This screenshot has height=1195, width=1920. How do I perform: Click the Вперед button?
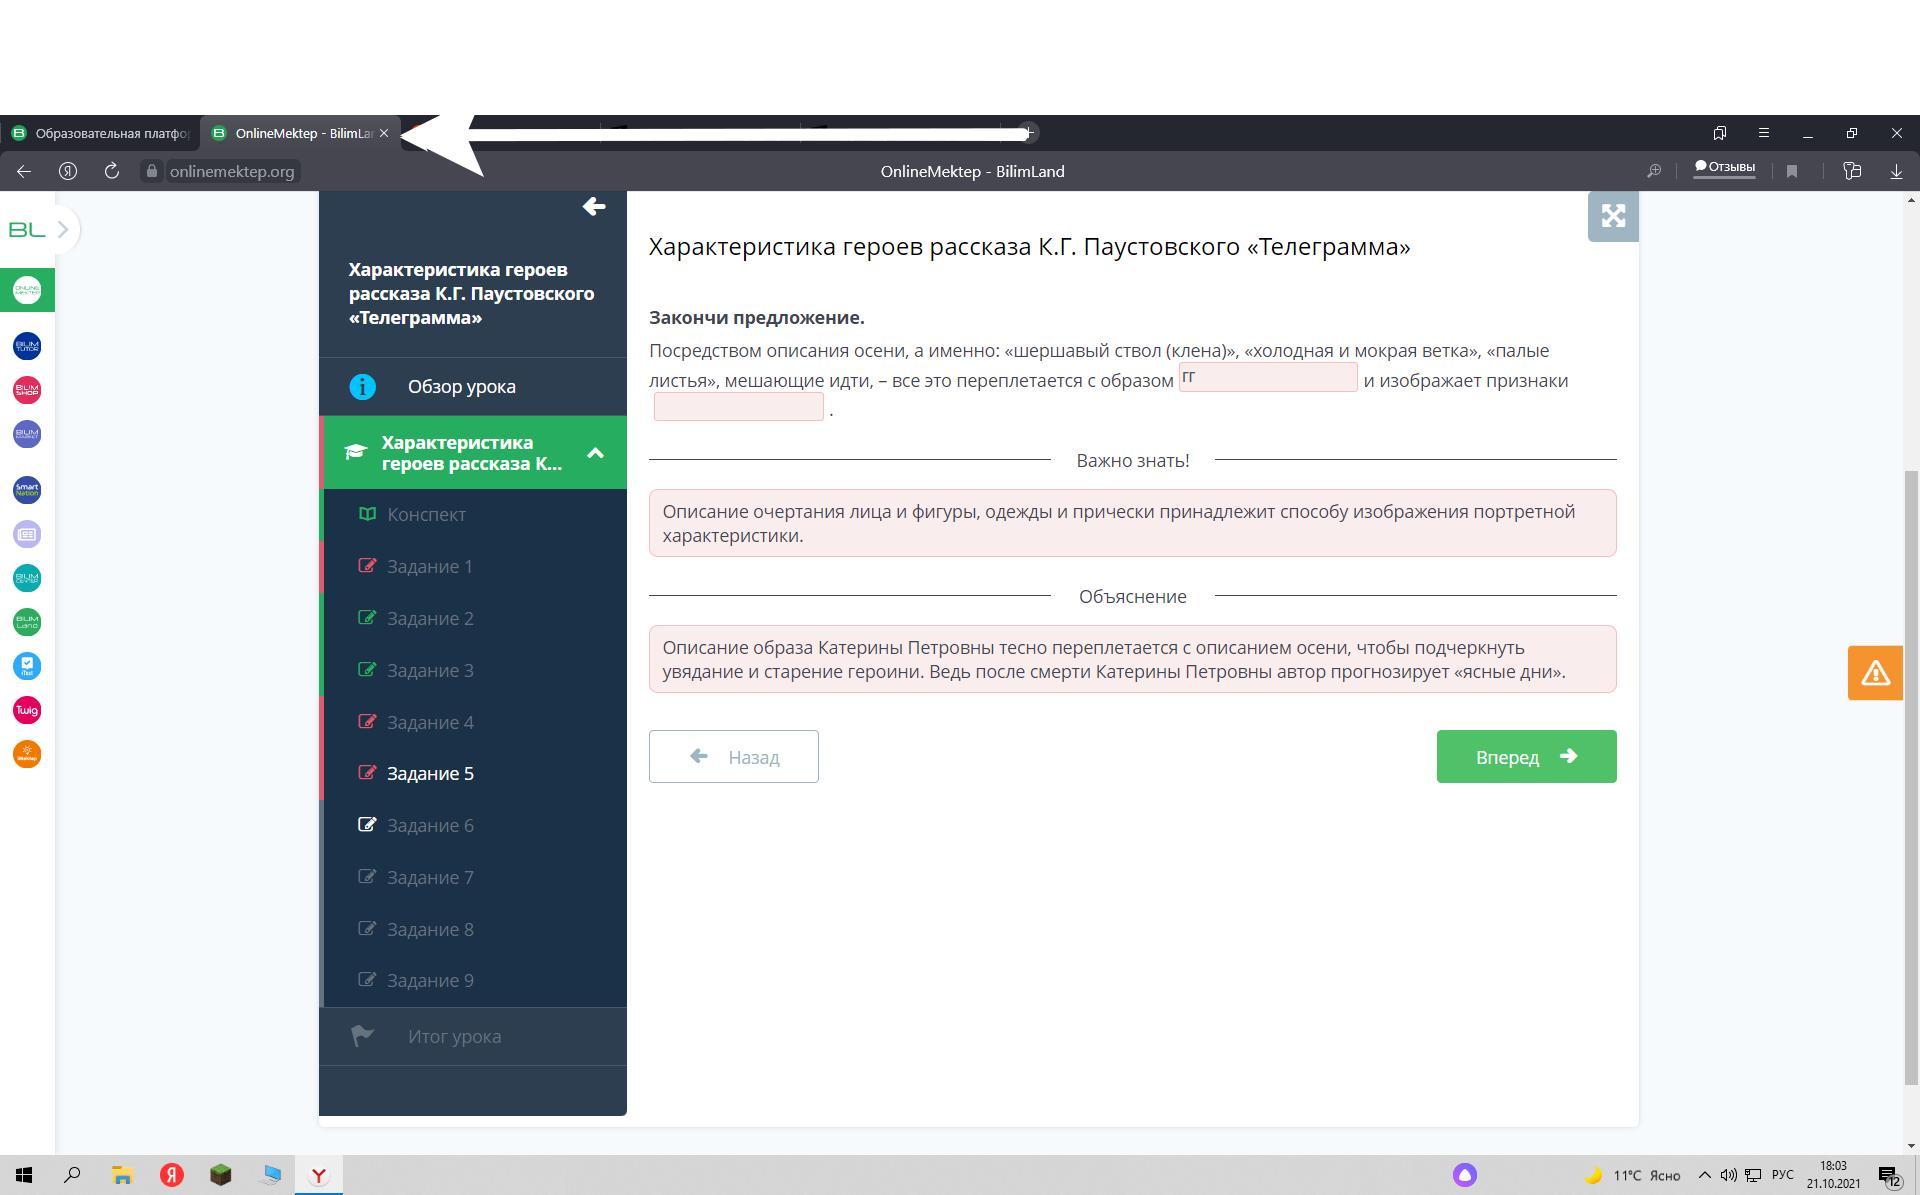click(1525, 757)
